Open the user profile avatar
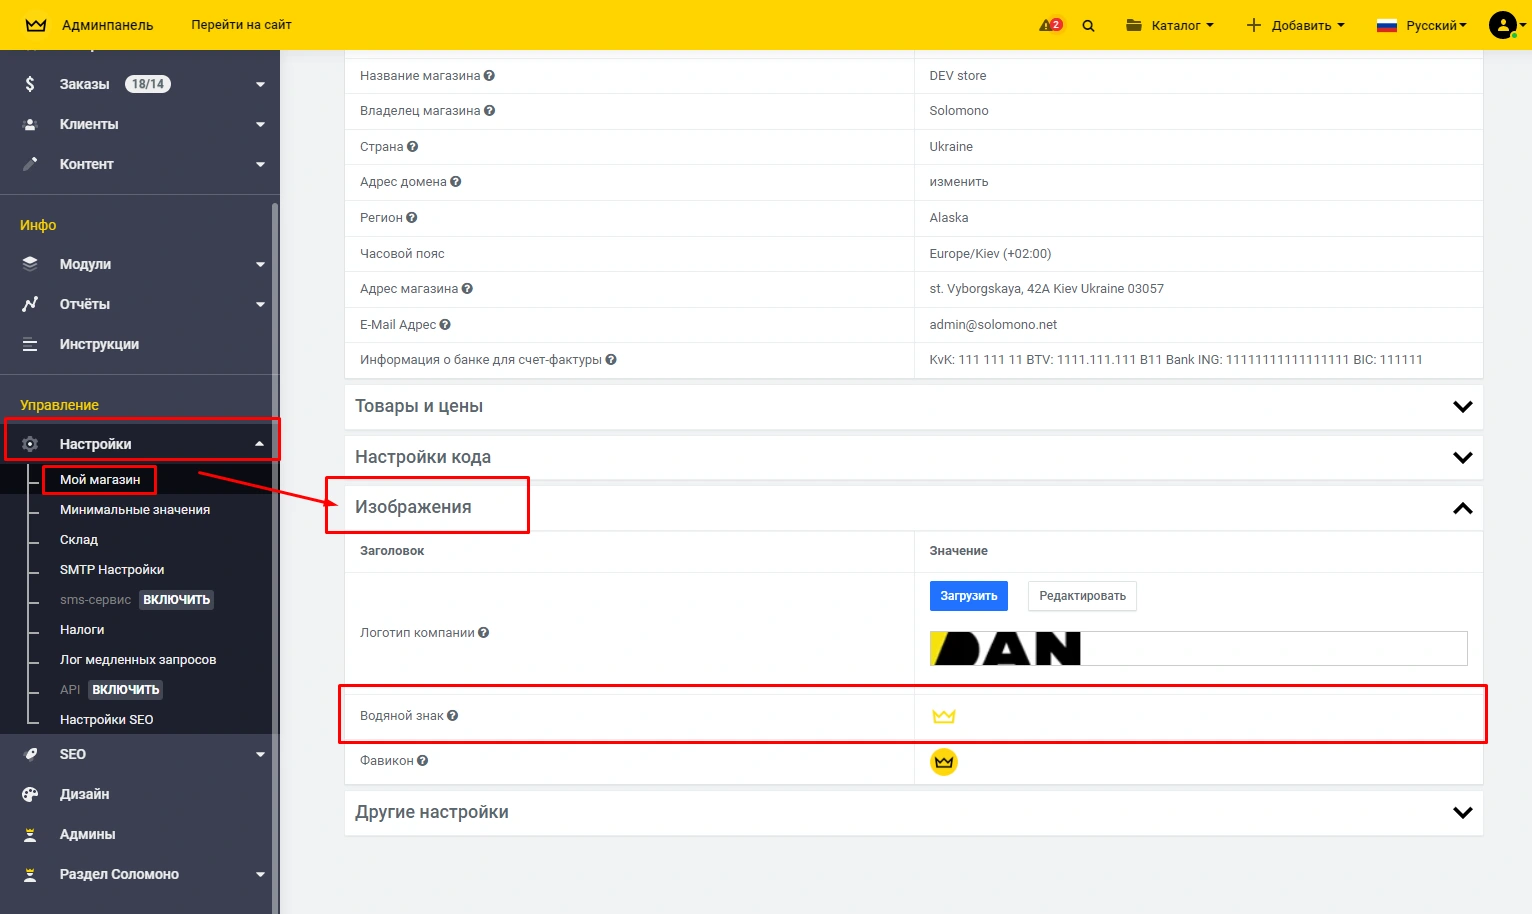 point(1503,25)
